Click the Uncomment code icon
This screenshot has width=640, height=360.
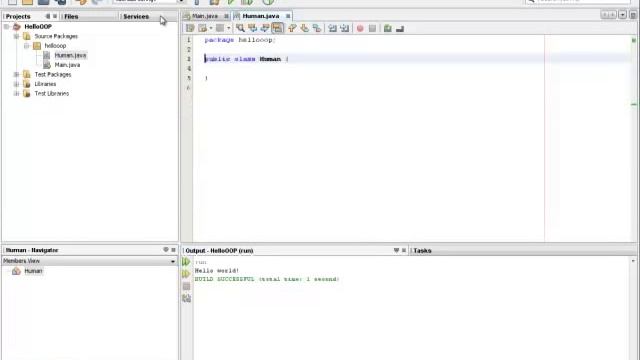click(x=400, y=28)
